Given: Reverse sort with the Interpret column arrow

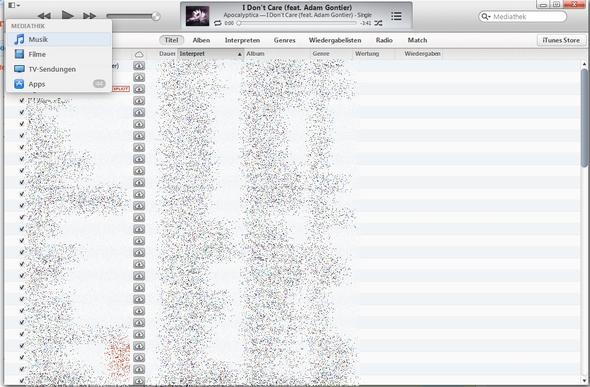Looking at the screenshot, I should [239, 55].
